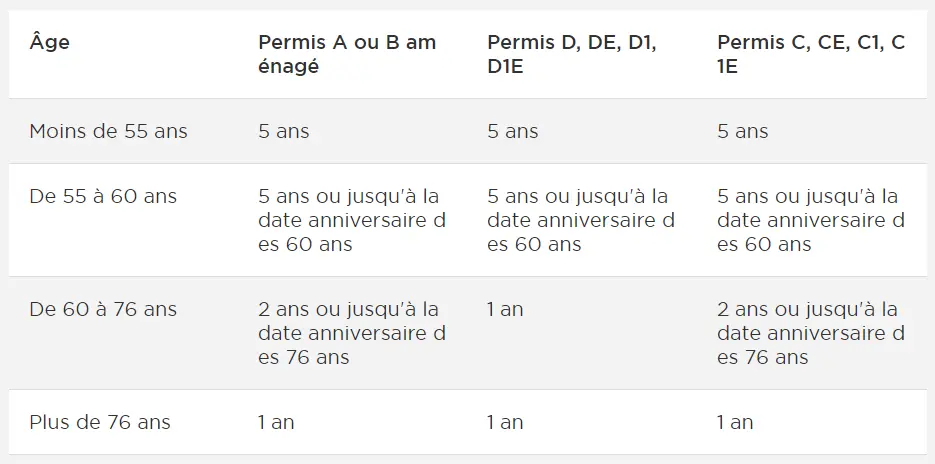Select Permis C value for Moins de 55 ans
Viewport: 935px width, 464px height.
(x=742, y=131)
